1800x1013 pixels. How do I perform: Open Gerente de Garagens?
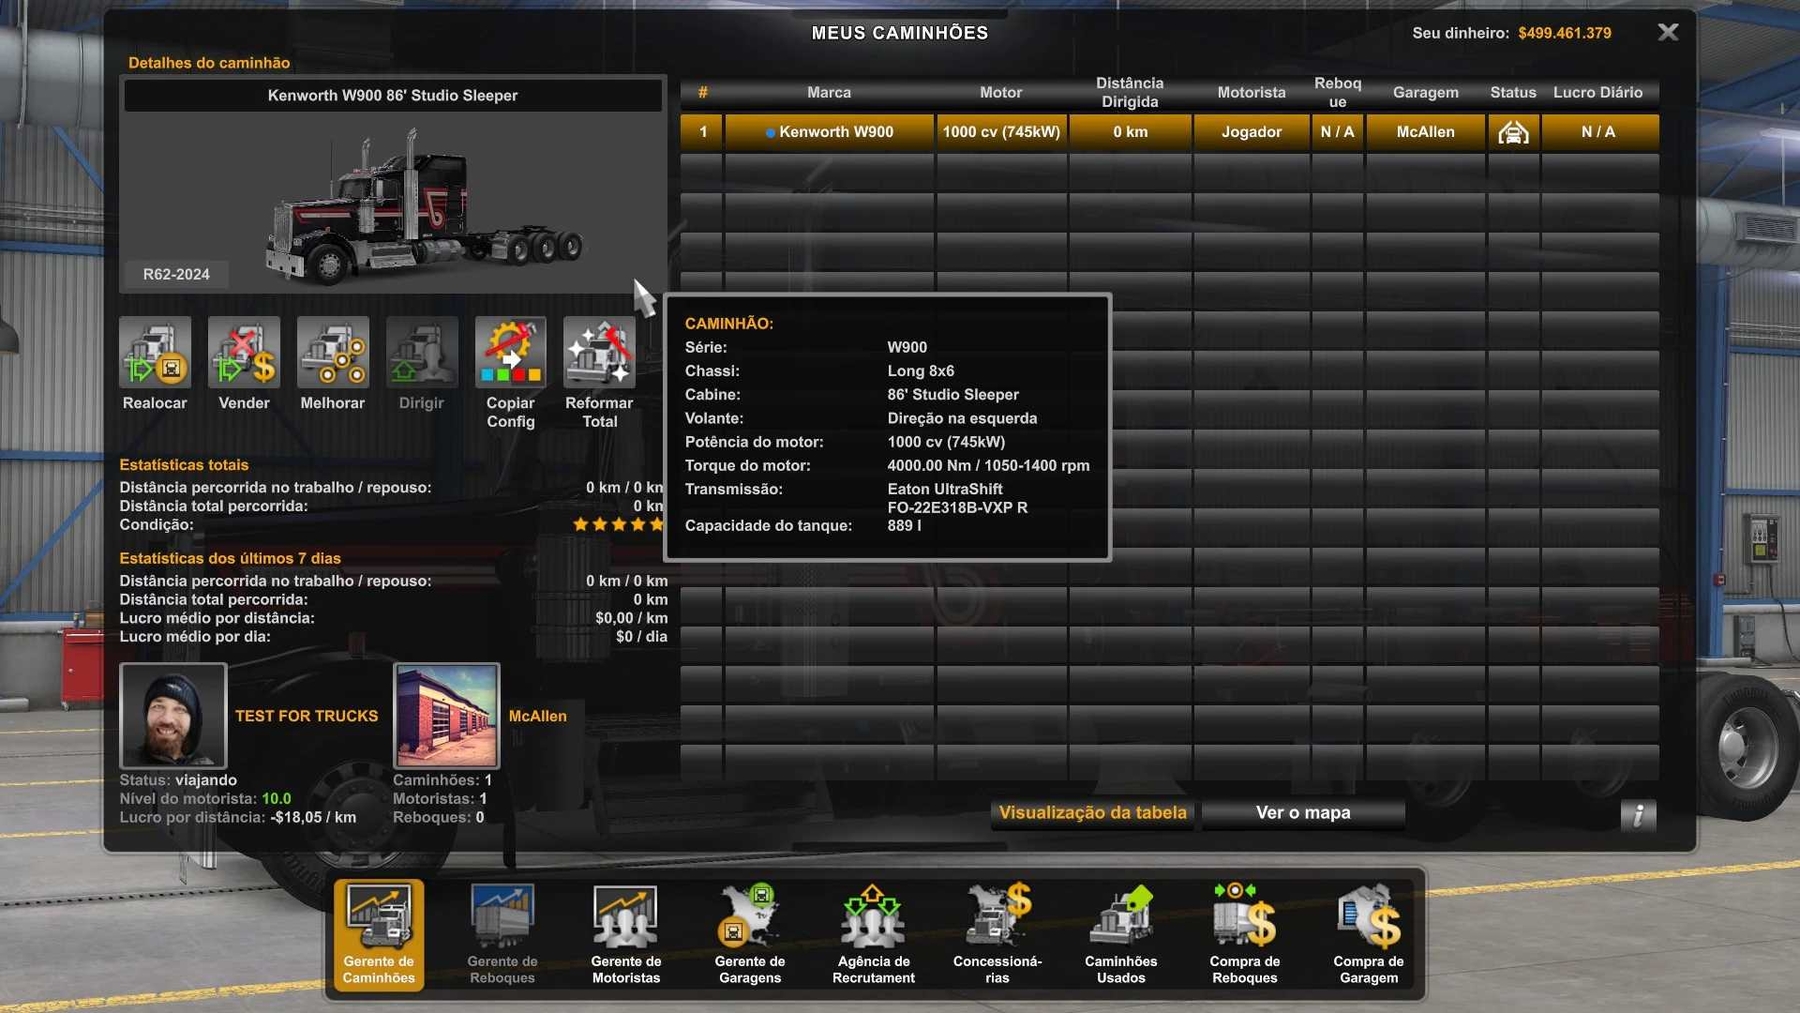pyautogui.click(x=750, y=934)
